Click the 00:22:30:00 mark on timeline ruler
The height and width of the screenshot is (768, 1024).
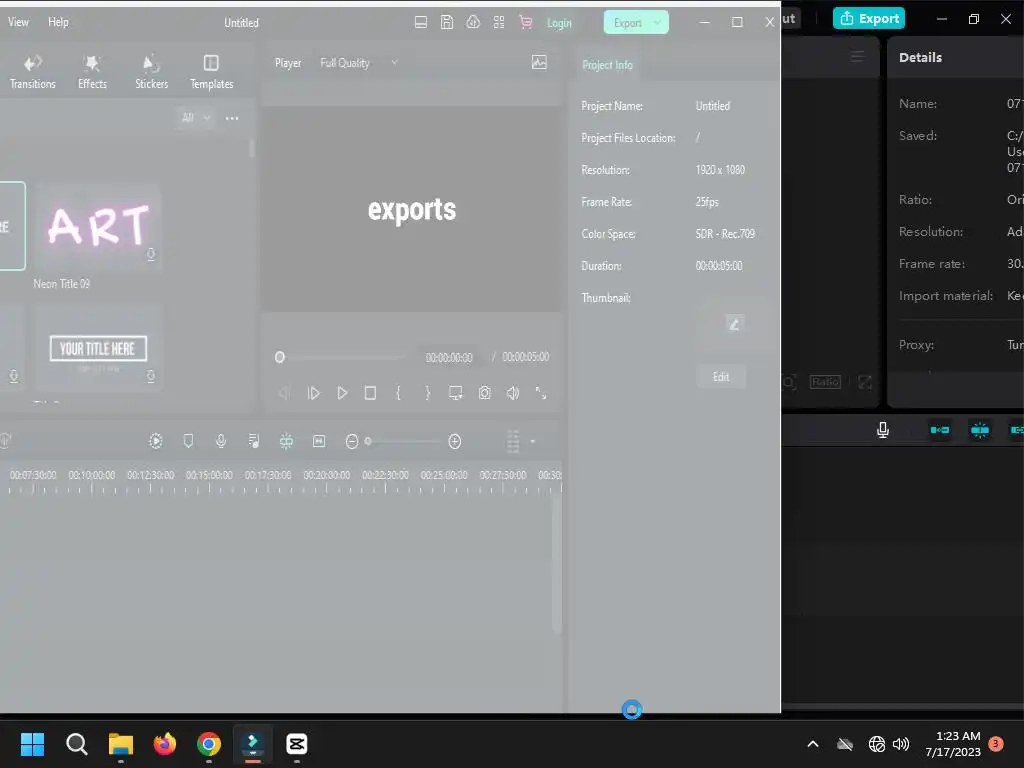tap(385, 475)
